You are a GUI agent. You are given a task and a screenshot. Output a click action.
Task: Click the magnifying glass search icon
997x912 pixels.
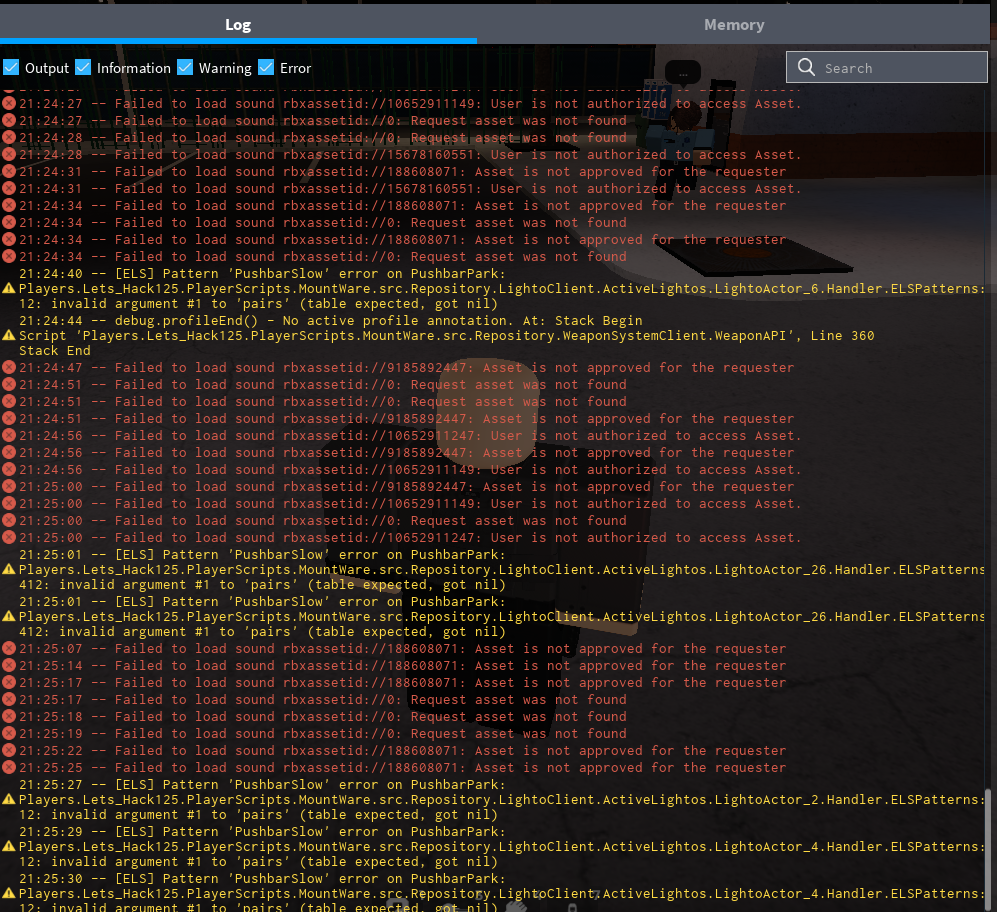tap(806, 68)
